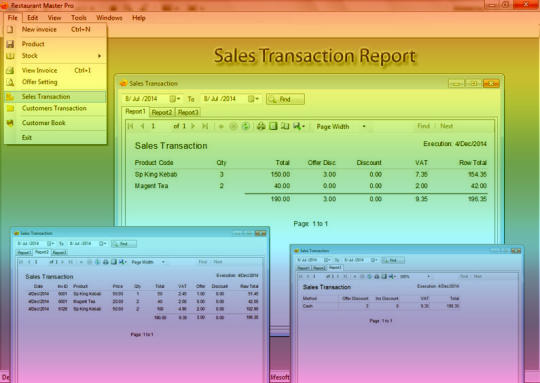The height and width of the screenshot is (383, 540).
Task: Choose New invoice from File menu
Action: 55,30
